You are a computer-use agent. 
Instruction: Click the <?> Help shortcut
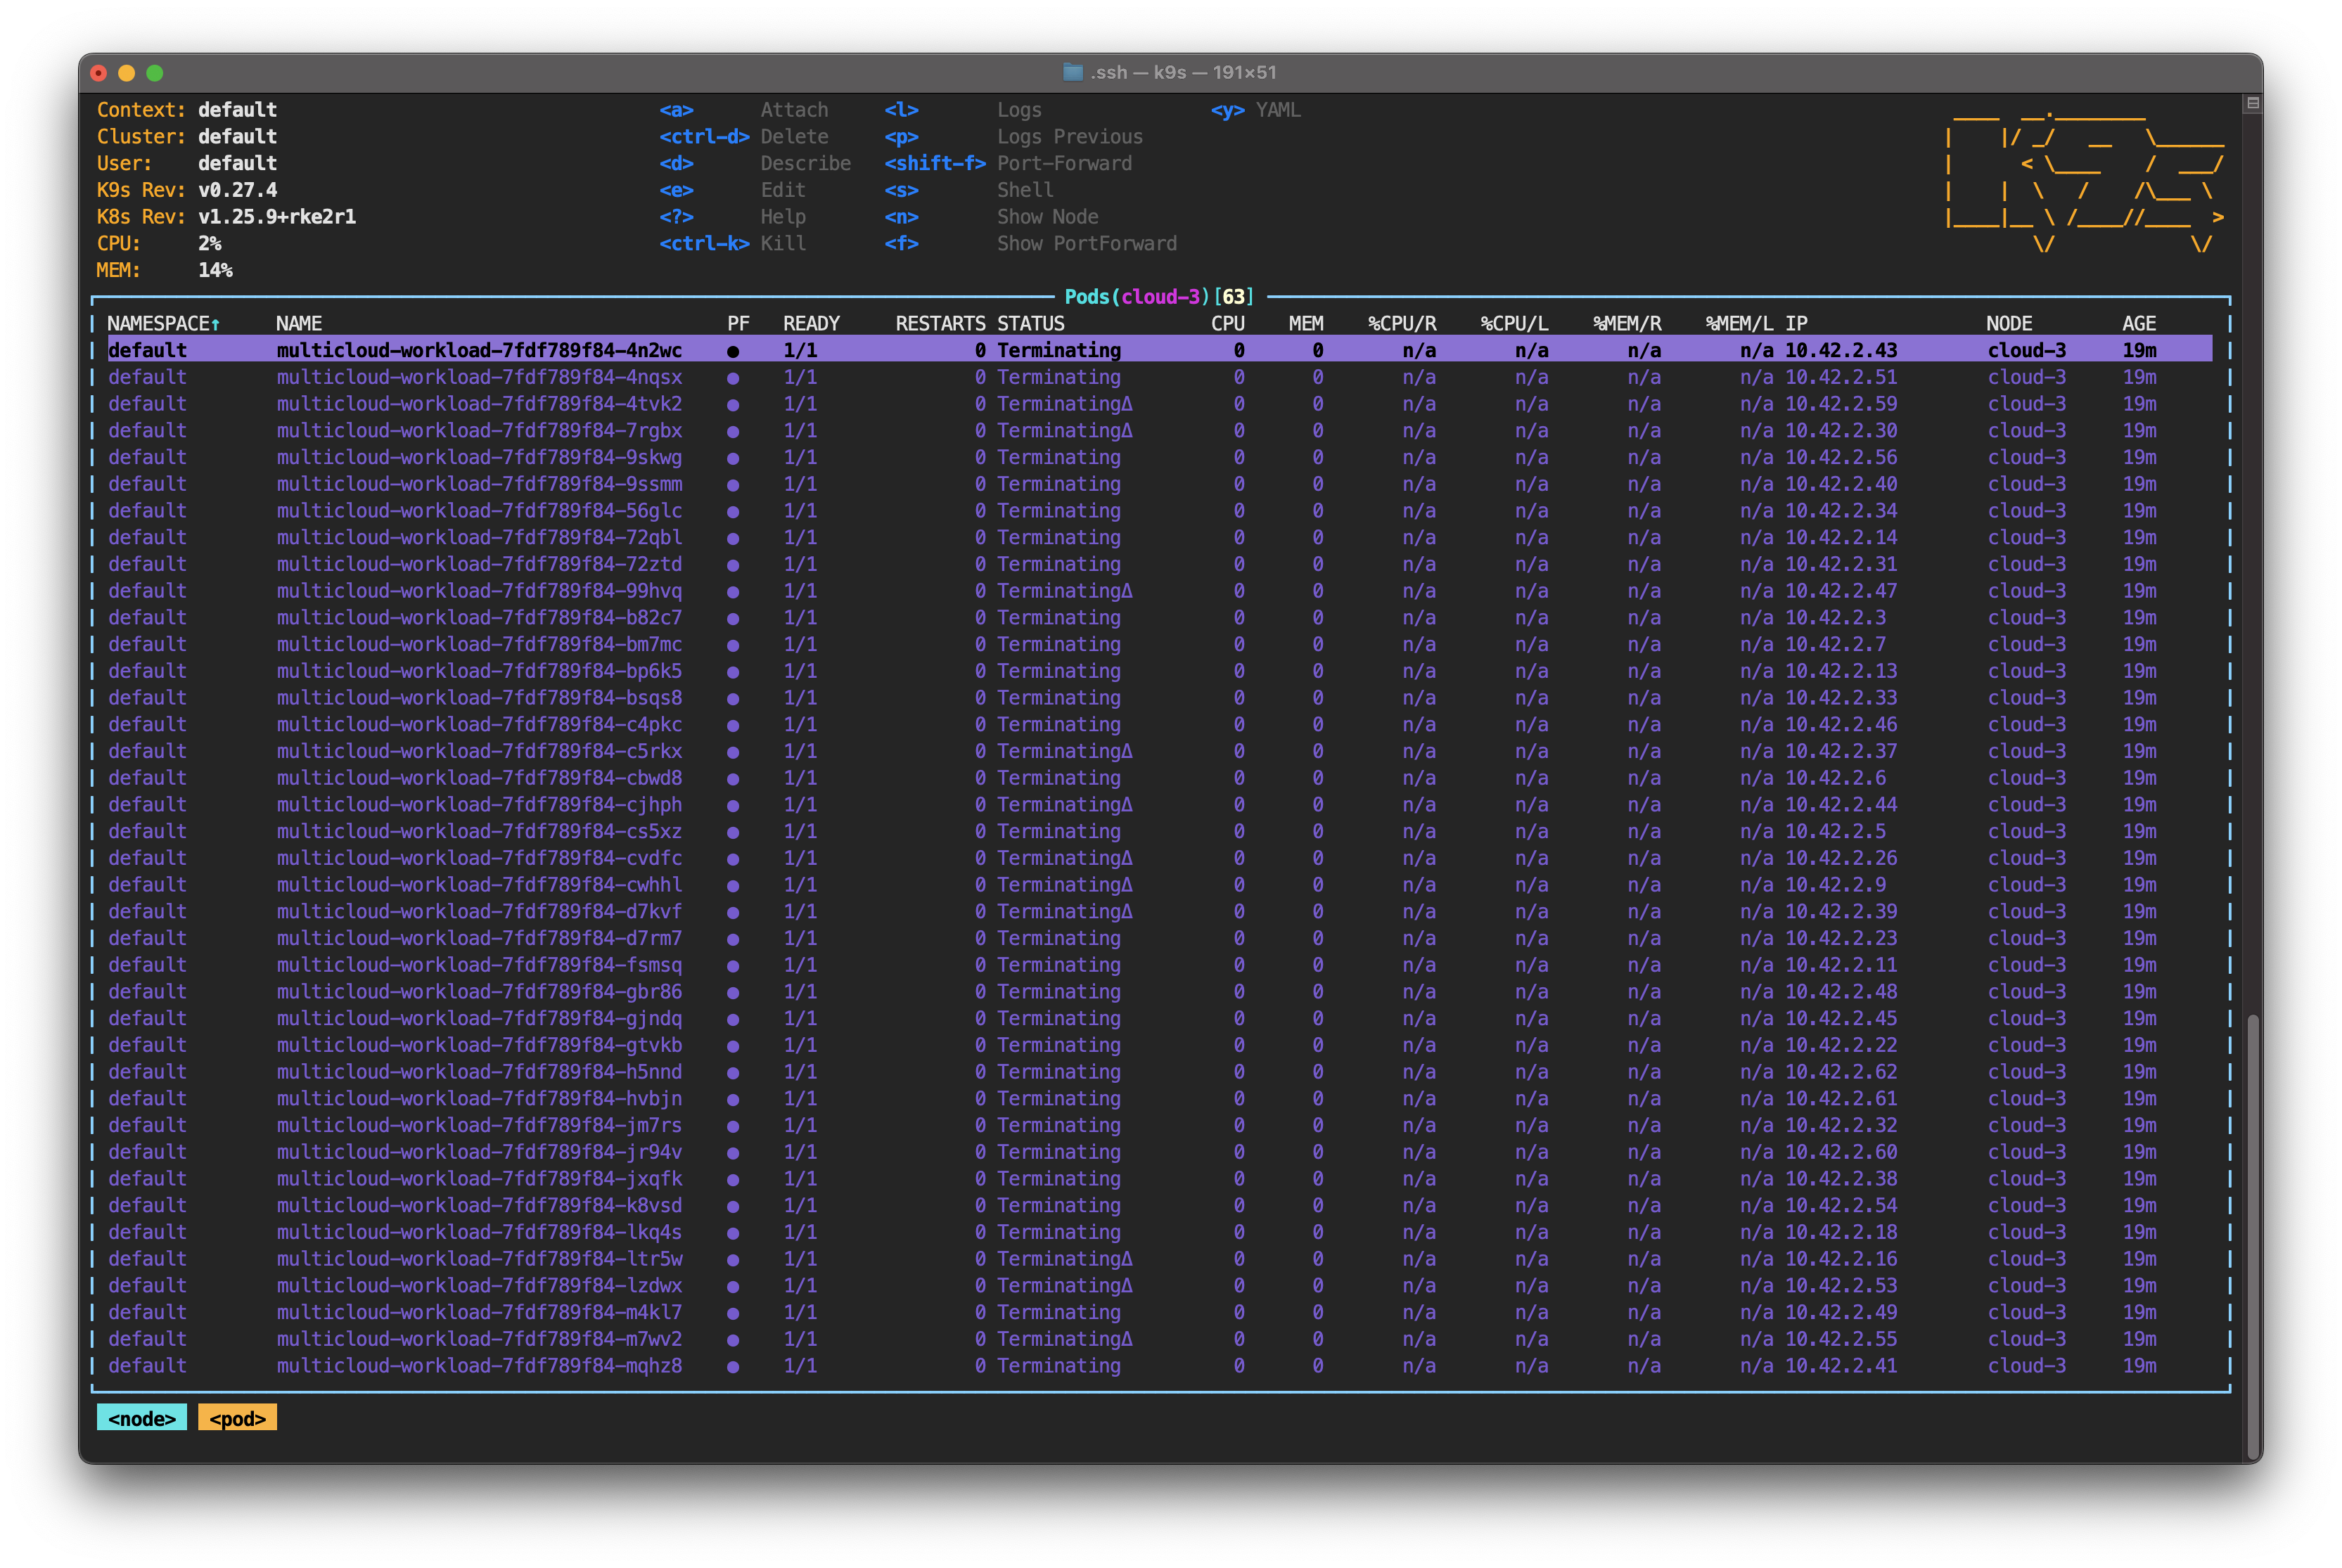pos(732,217)
